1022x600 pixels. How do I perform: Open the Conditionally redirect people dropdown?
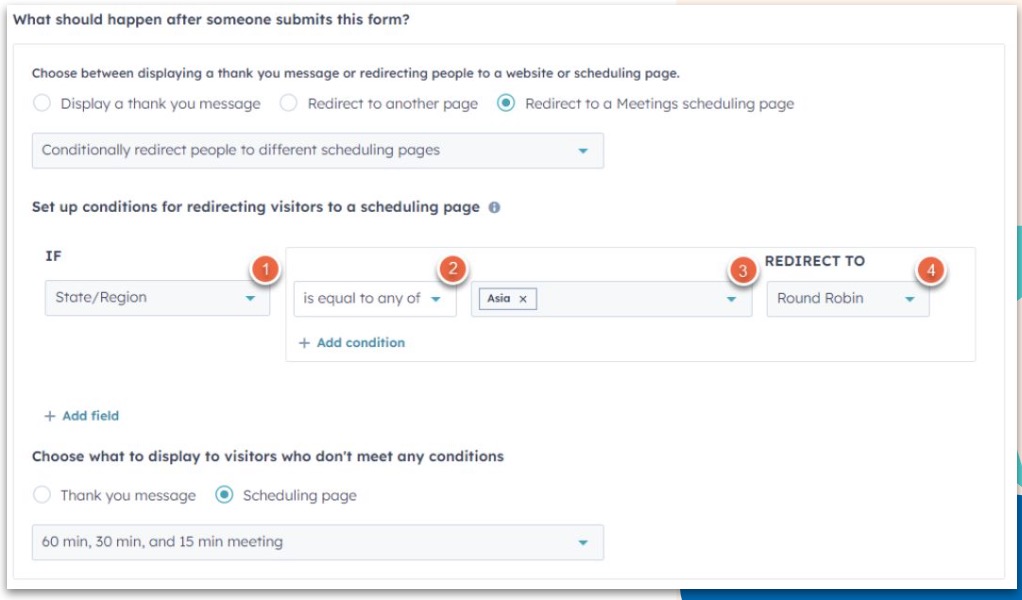click(317, 151)
